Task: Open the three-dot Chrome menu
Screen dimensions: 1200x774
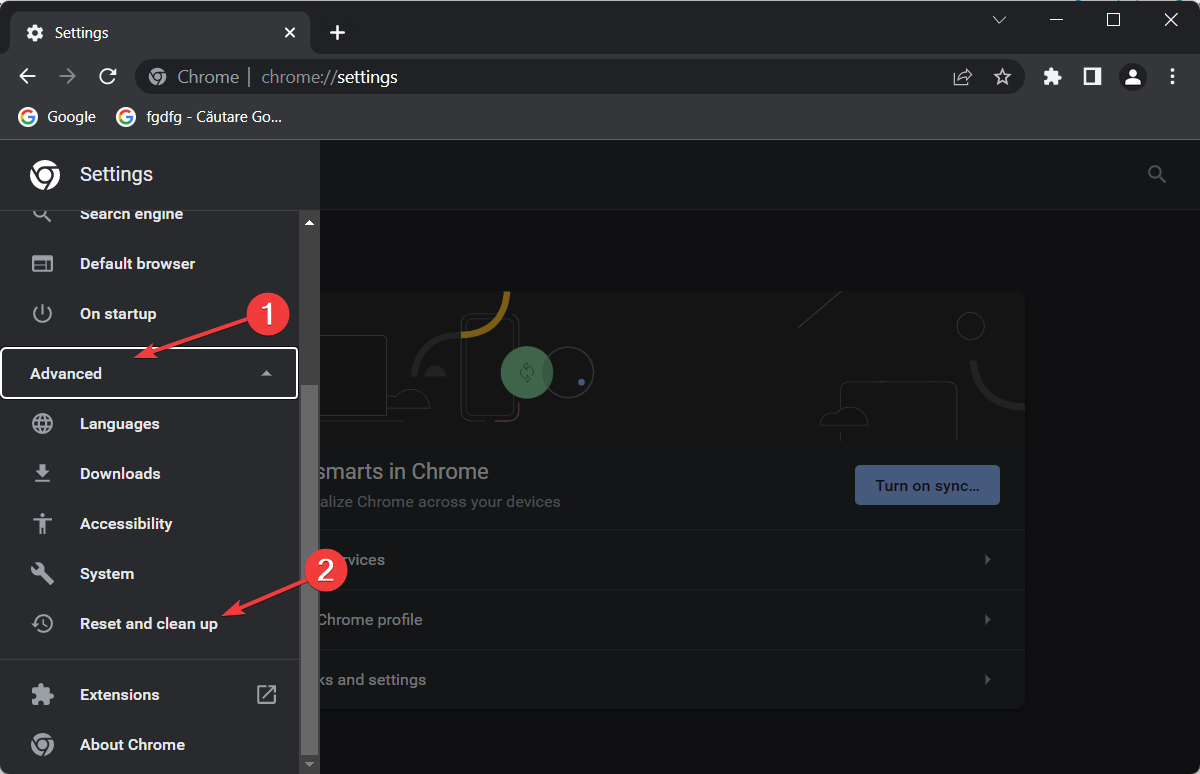Action: coord(1172,76)
